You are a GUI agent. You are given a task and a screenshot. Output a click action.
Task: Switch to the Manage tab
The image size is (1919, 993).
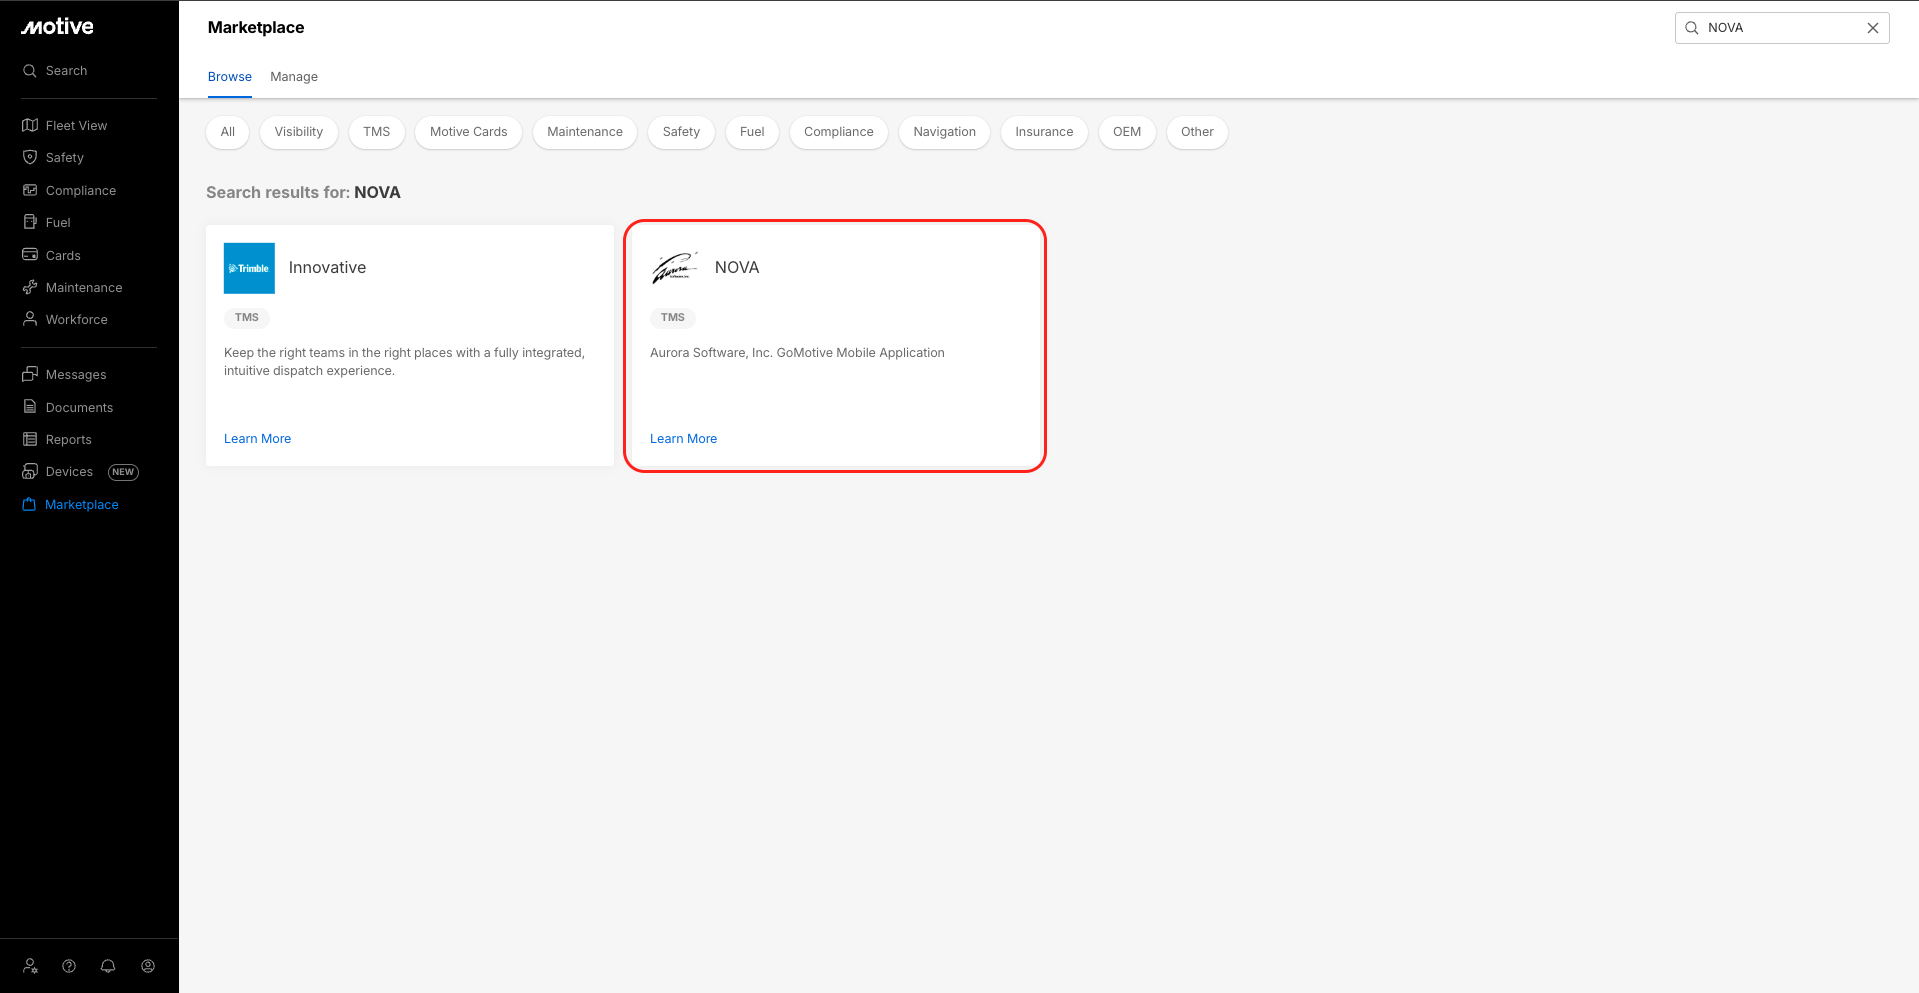coord(294,77)
